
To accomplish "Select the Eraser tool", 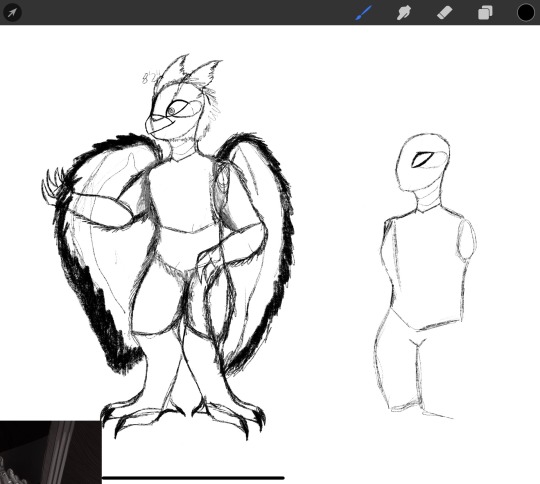I will 444,13.
